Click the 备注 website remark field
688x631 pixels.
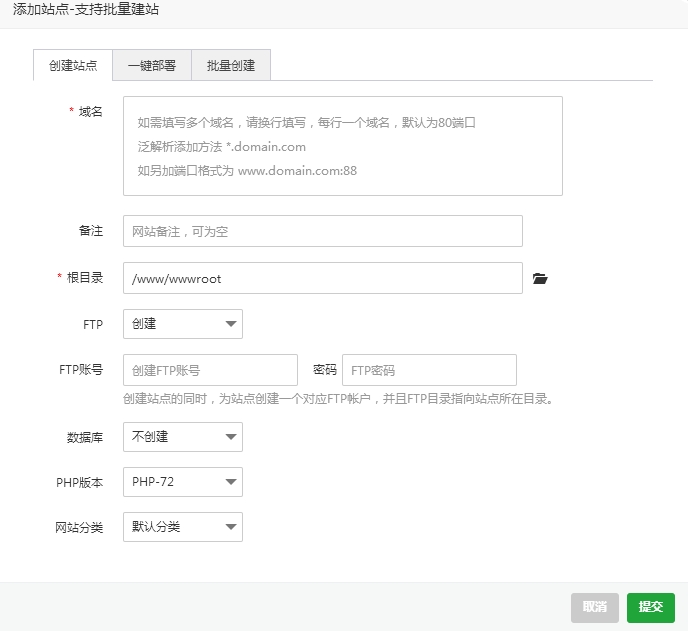click(322, 231)
